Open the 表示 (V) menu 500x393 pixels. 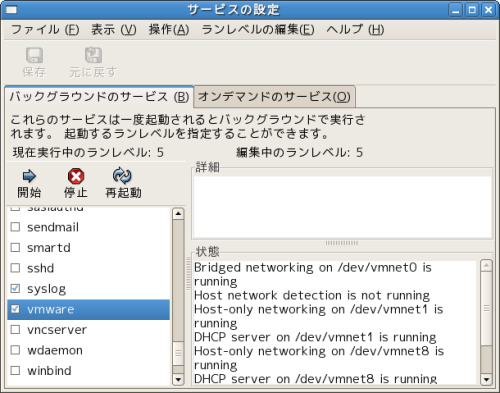click(x=114, y=30)
